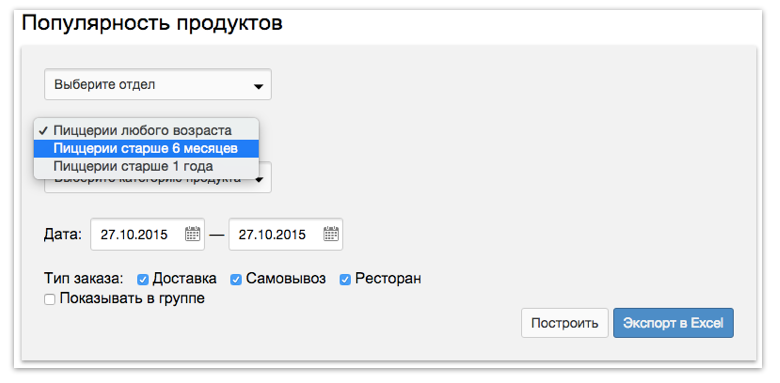Click the Экспорт в Excel button

click(673, 323)
